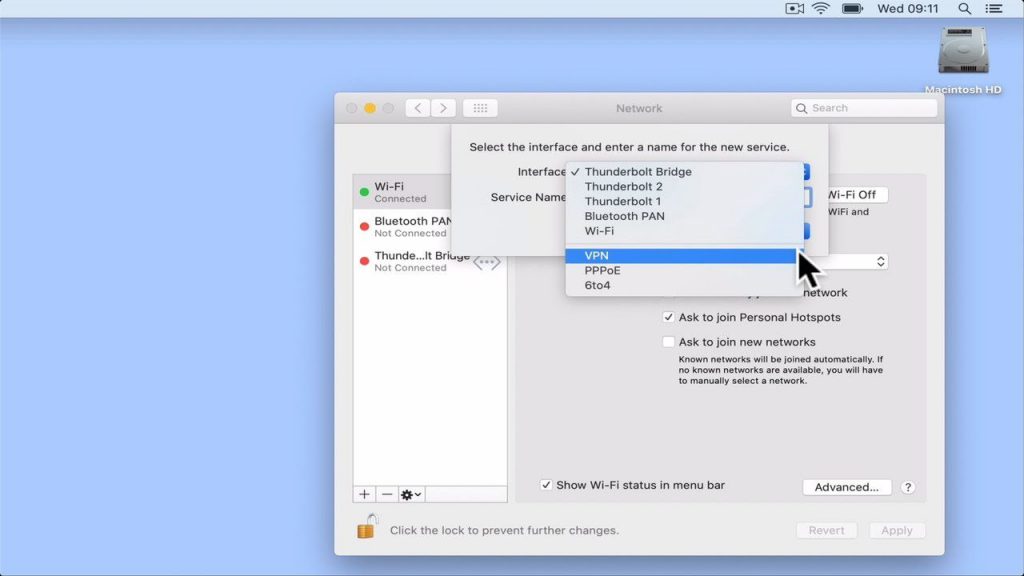Viewport: 1024px width, 576px height.
Task: Toggle Ask to join new networks
Action: point(668,342)
